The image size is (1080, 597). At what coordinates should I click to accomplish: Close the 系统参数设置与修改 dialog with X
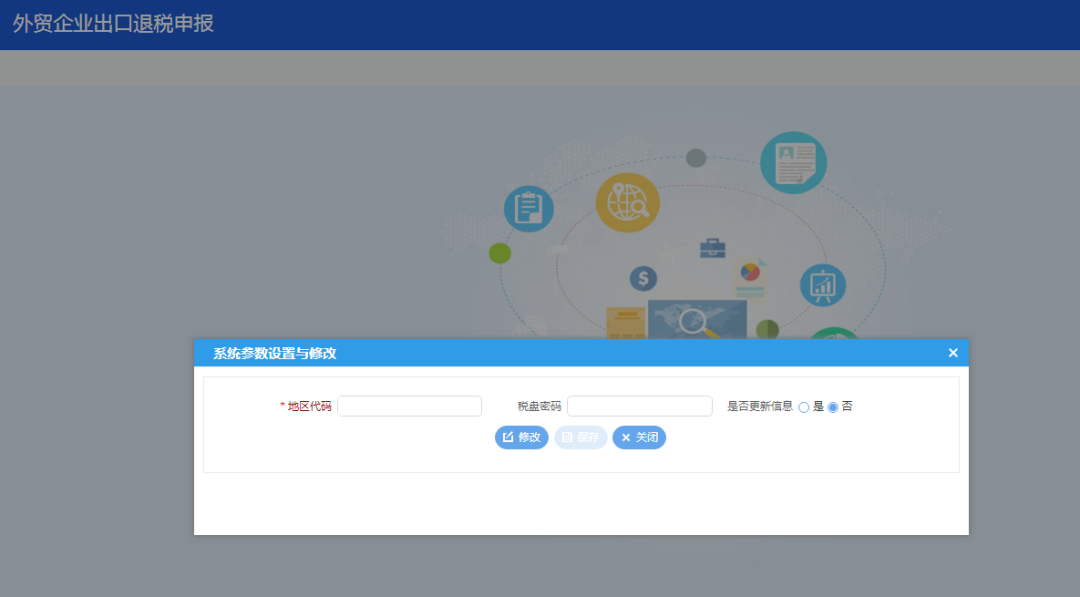(953, 353)
